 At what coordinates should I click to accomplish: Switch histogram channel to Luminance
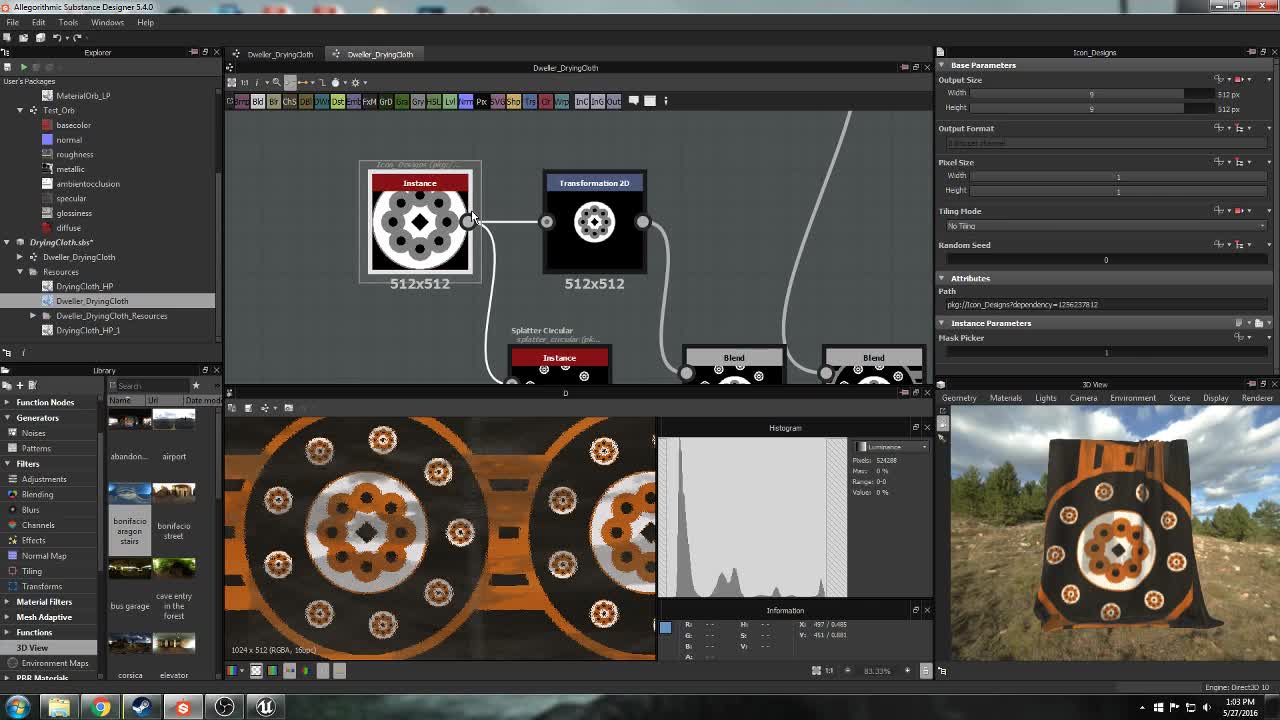tap(890, 447)
